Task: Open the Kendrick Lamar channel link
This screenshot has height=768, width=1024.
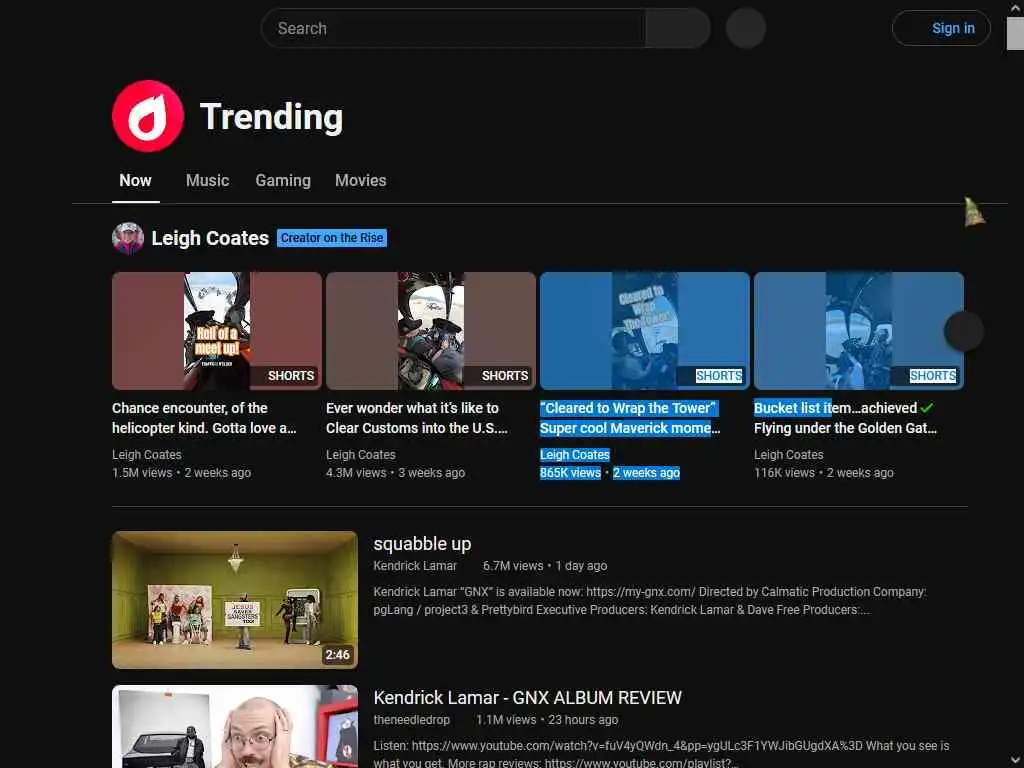Action: pyautogui.click(x=415, y=566)
